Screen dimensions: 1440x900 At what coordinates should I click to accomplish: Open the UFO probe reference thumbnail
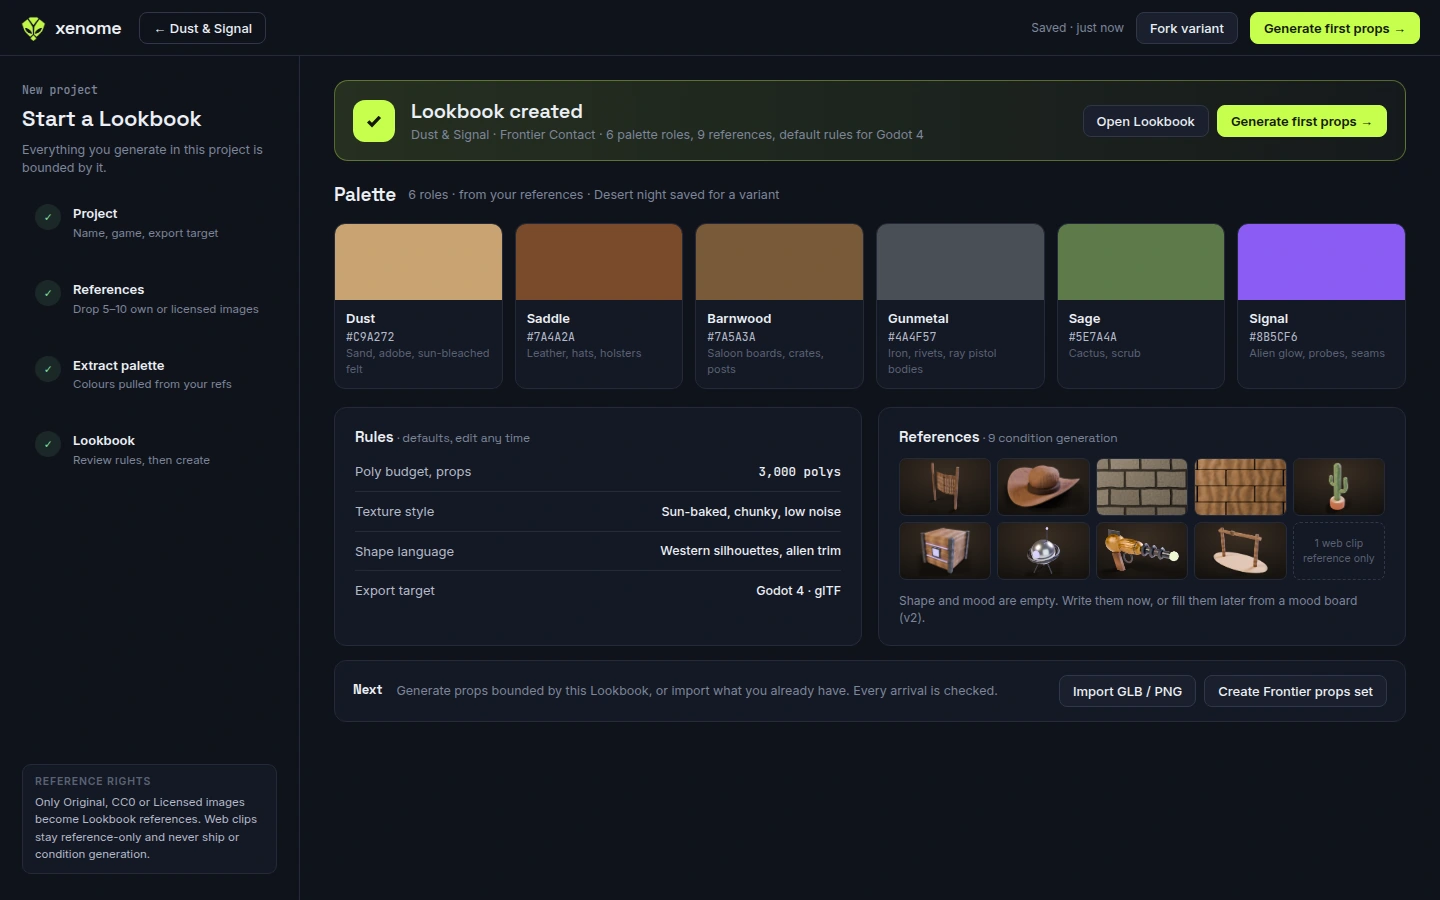(1043, 550)
